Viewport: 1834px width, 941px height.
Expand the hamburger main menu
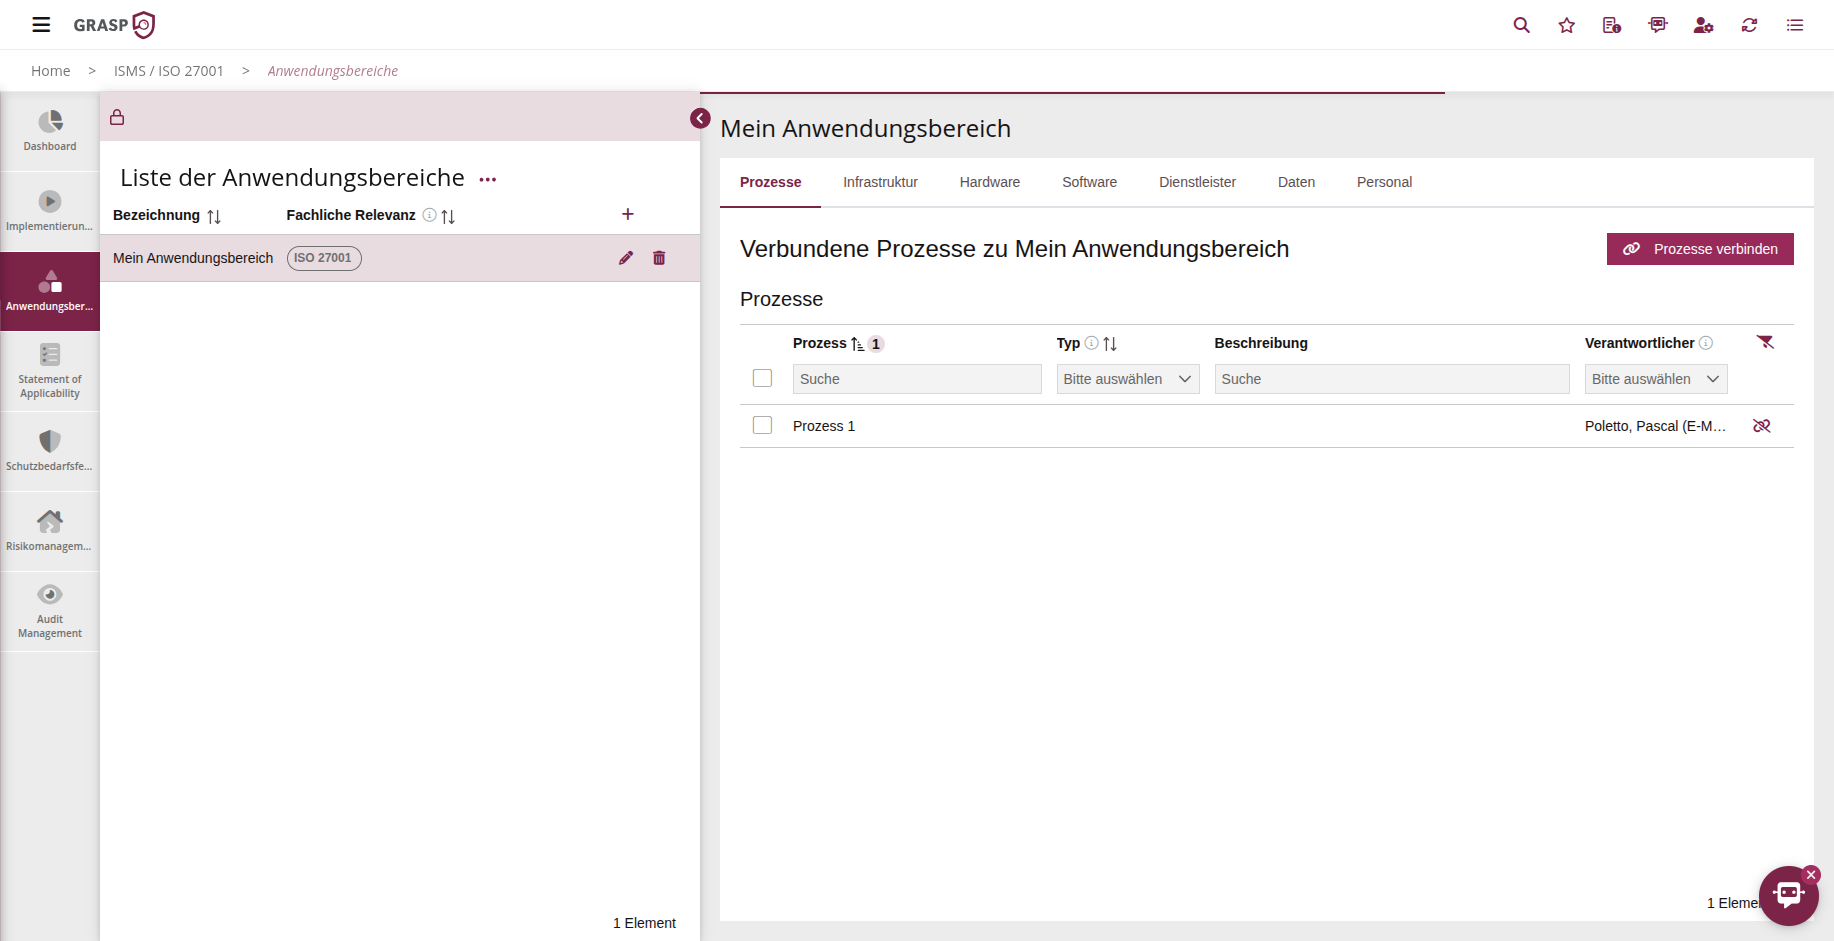41,25
